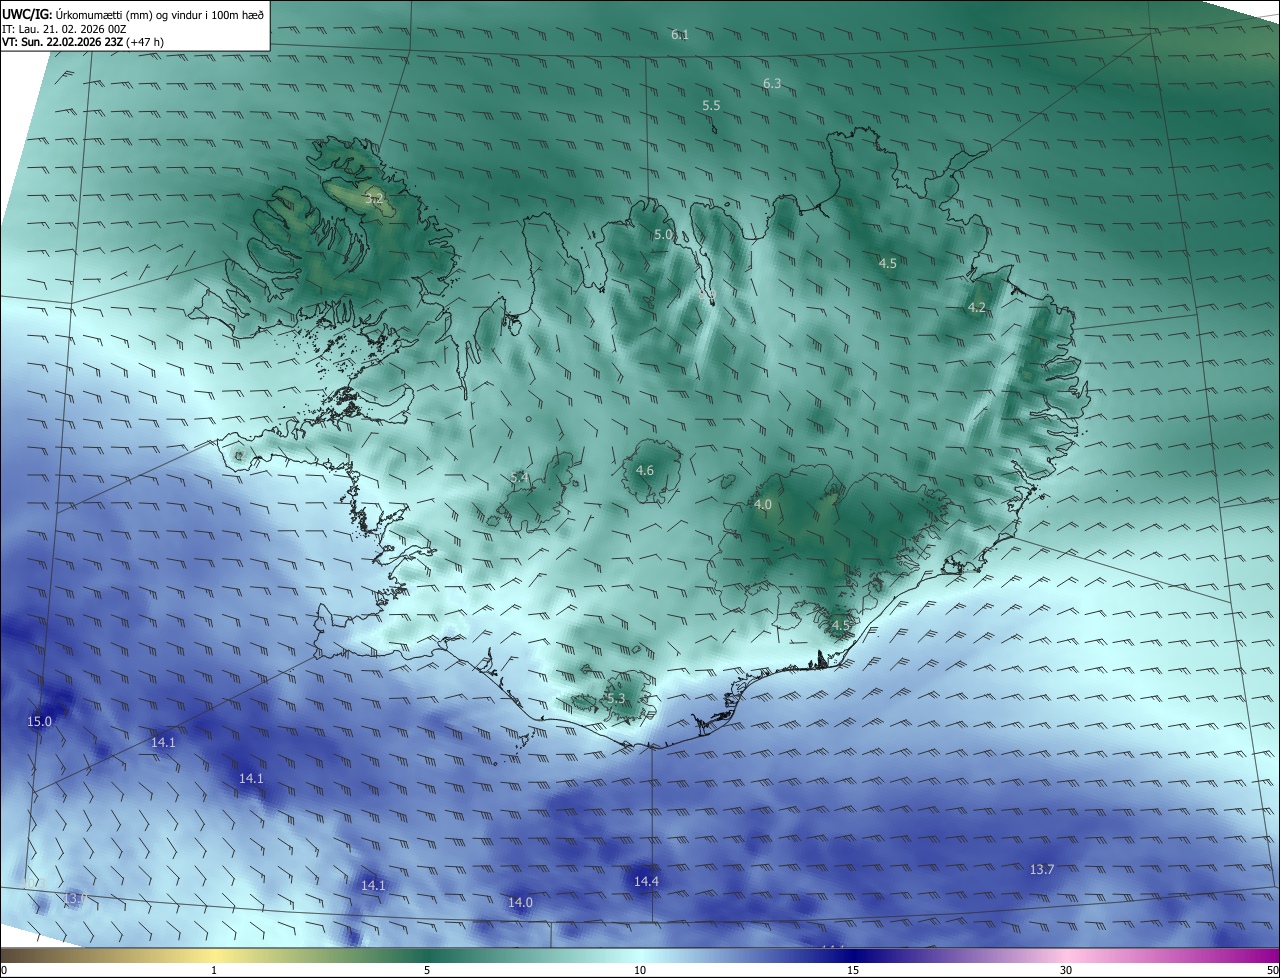Click the 5.5 value label
Image resolution: width=1280 pixels, height=978 pixels.
click(711, 105)
